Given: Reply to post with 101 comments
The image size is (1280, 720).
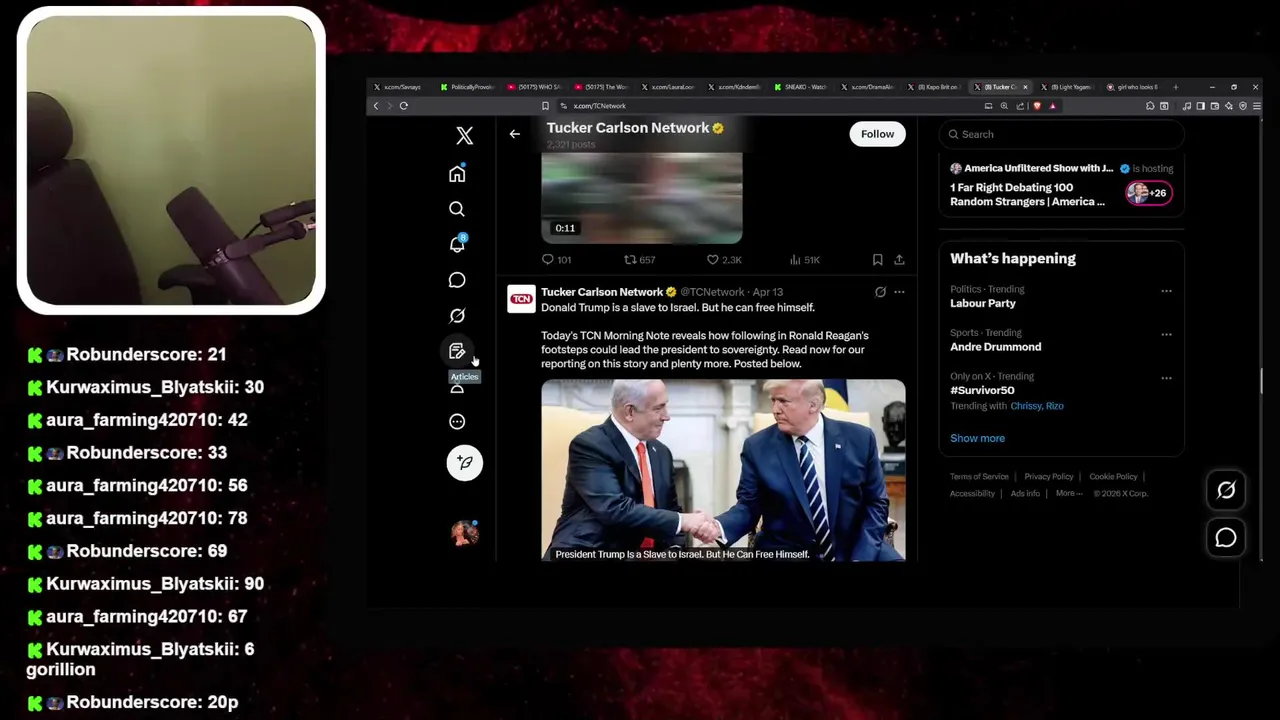Looking at the screenshot, I should [556, 259].
